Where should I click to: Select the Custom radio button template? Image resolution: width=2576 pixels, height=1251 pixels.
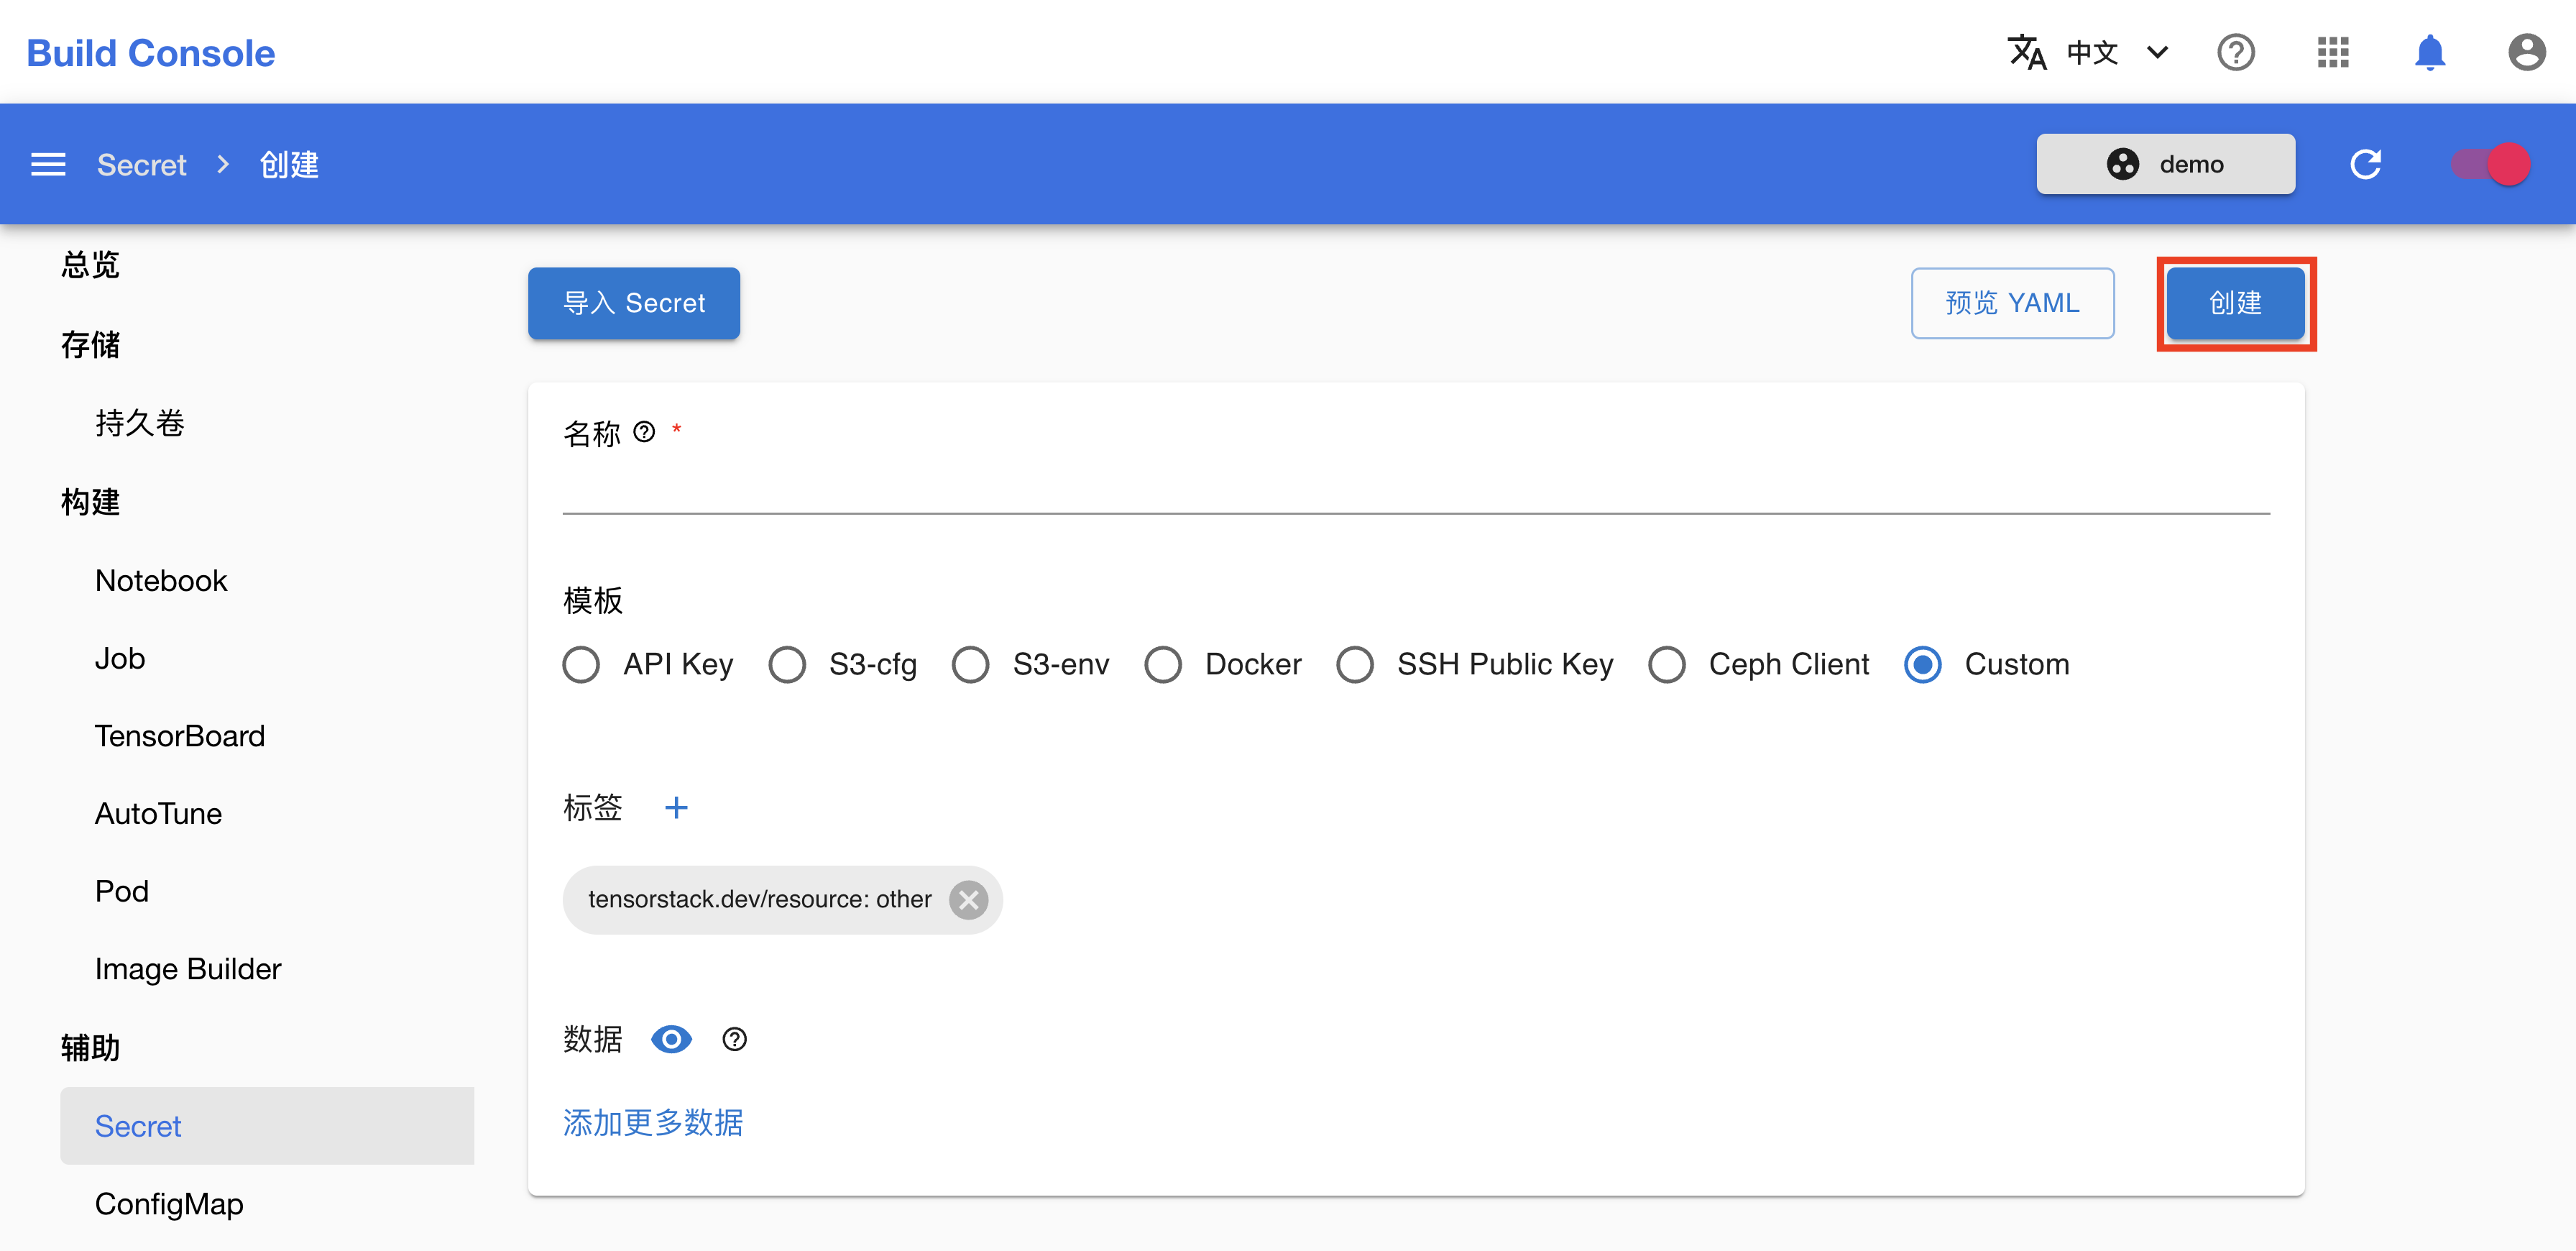pyautogui.click(x=1919, y=664)
